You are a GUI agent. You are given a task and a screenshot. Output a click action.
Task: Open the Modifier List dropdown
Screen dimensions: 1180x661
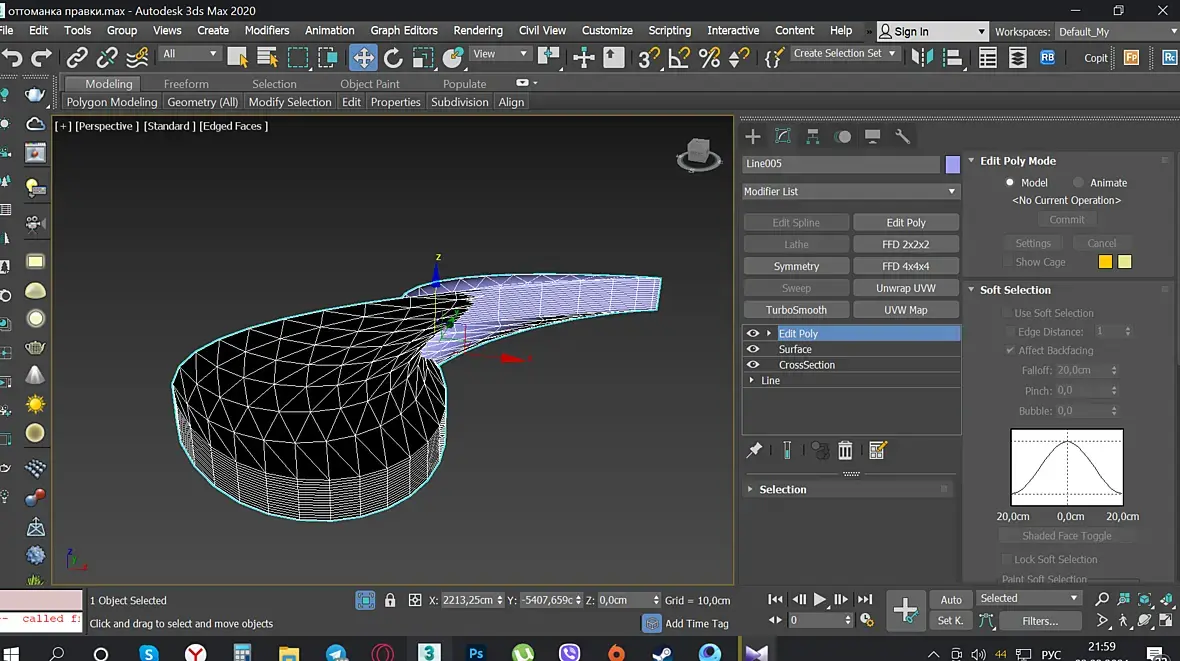tap(851, 191)
